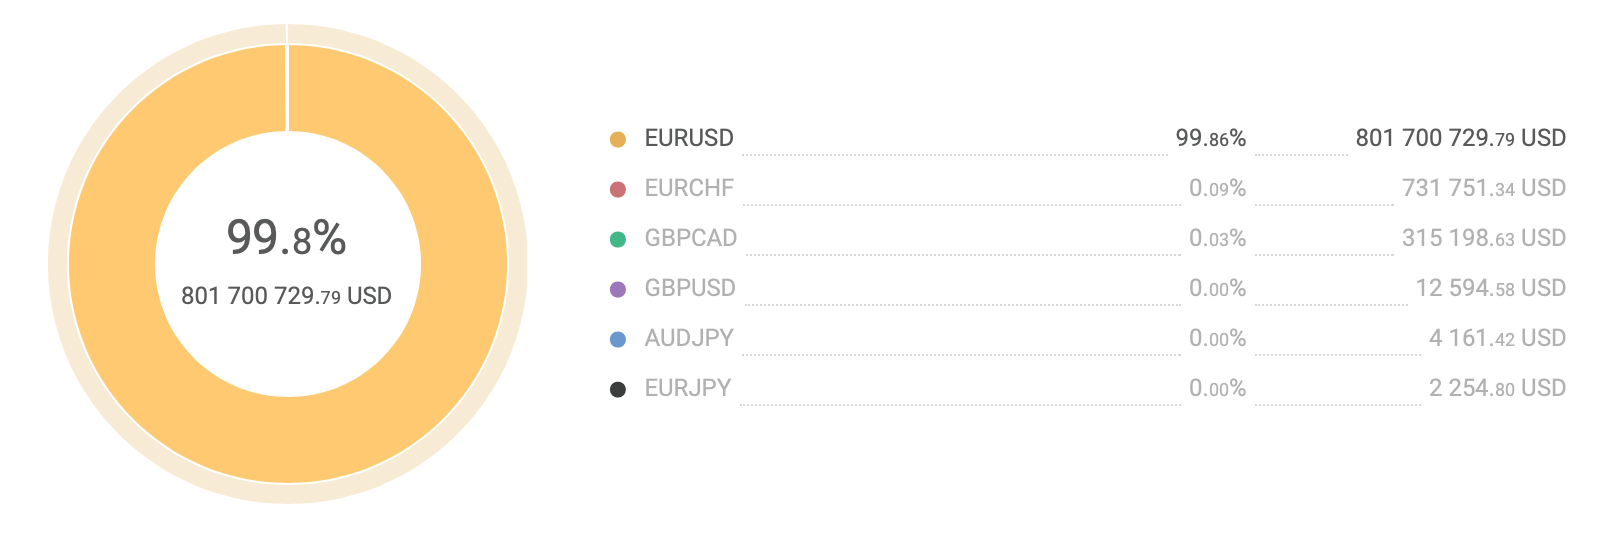Select the AUDJPY legend label
This screenshot has width=1620, height=534.
689,338
